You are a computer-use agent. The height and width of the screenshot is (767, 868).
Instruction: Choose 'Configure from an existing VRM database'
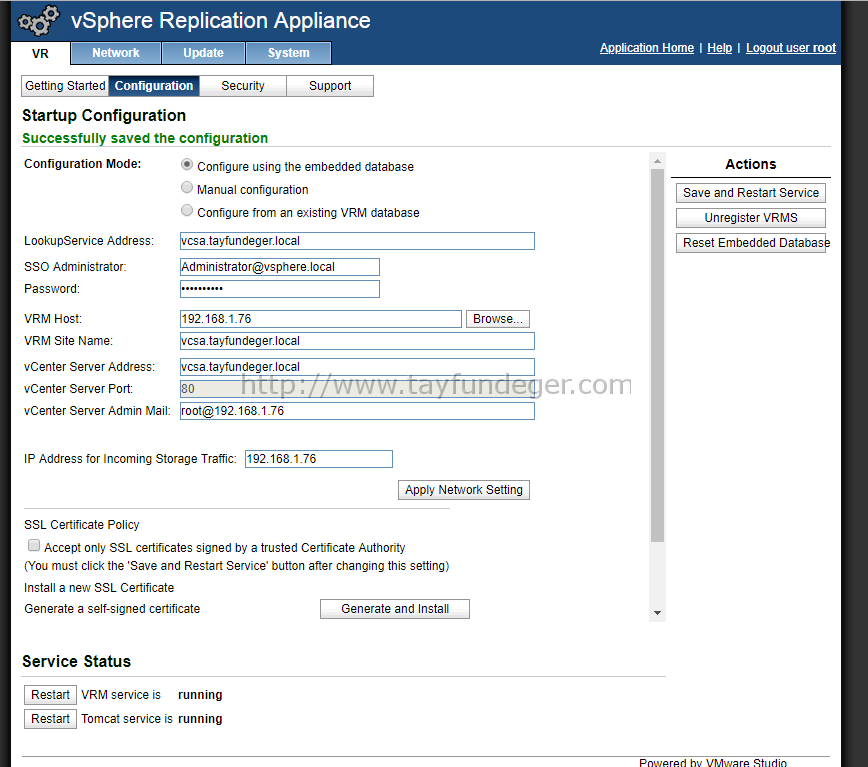point(187,210)
